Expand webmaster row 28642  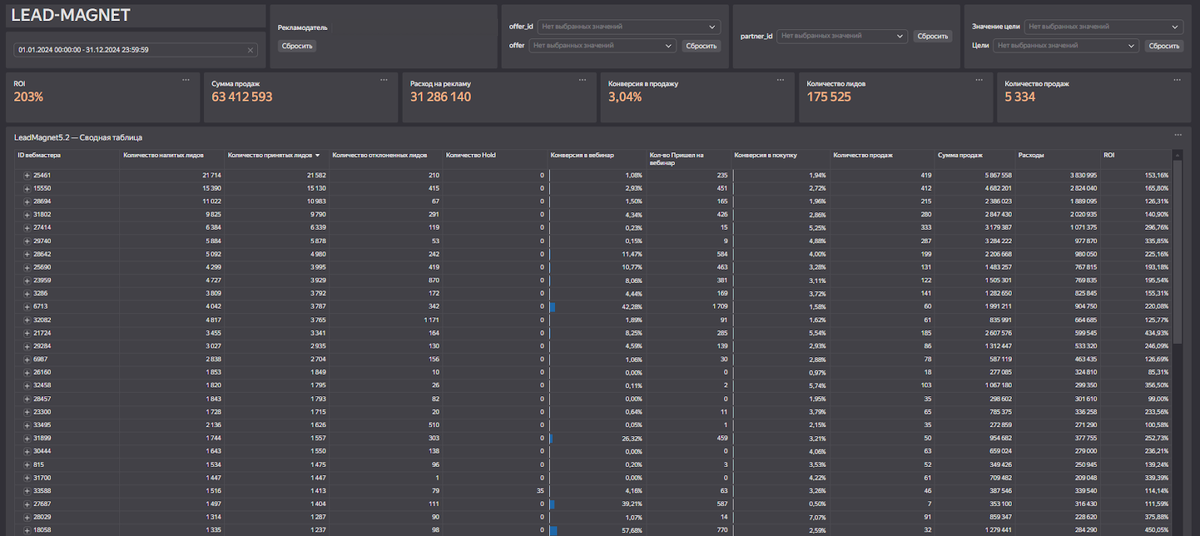click(x=27, y=254)
